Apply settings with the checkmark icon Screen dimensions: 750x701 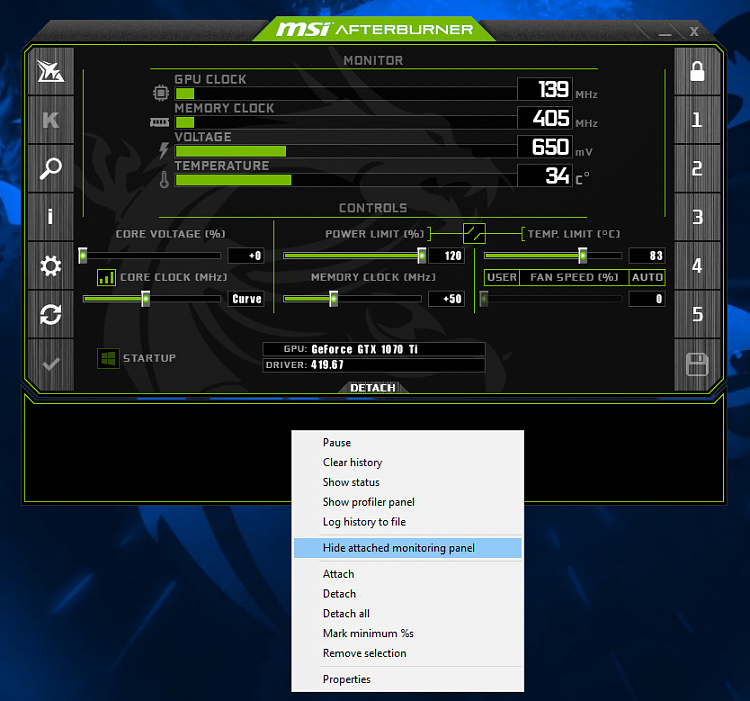51,364
